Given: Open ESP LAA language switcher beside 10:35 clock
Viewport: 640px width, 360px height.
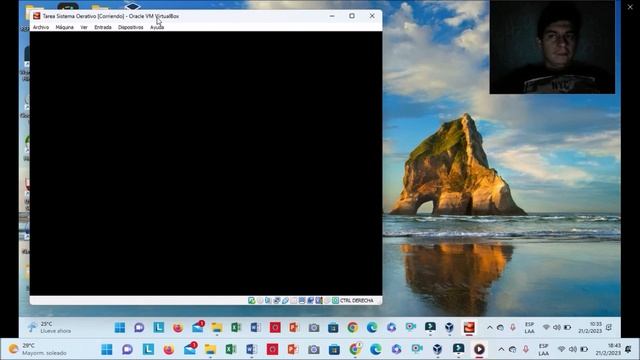Looking at the screenshot, I should (x=529, y=328).
